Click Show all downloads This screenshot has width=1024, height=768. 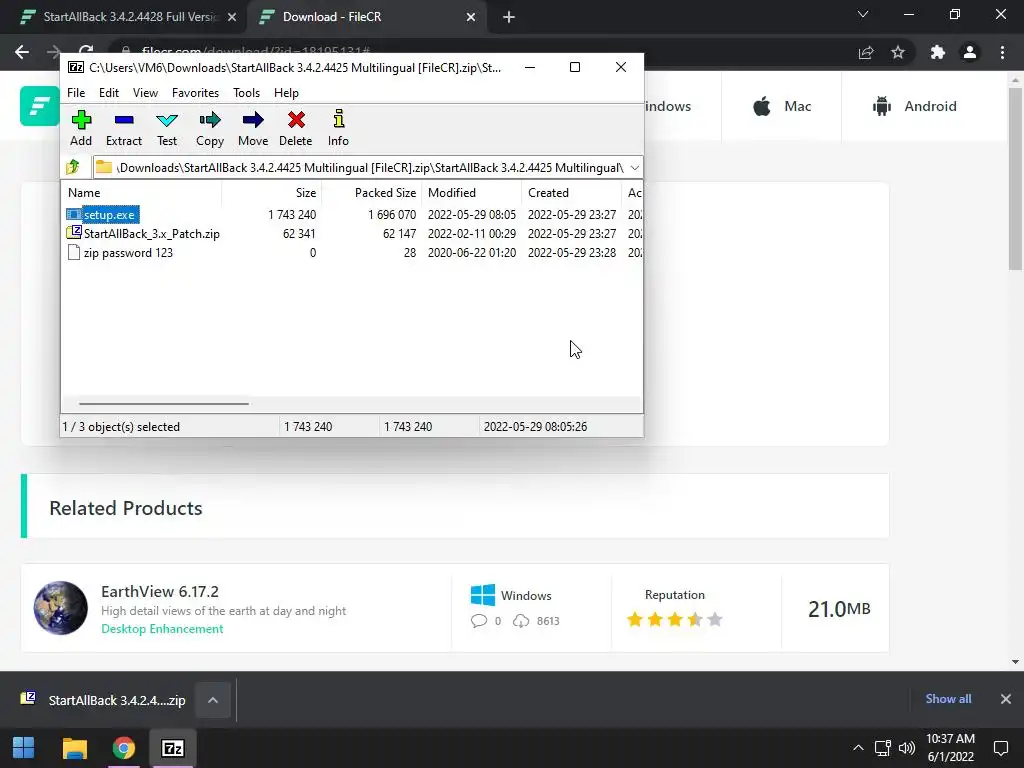[948, 699]
